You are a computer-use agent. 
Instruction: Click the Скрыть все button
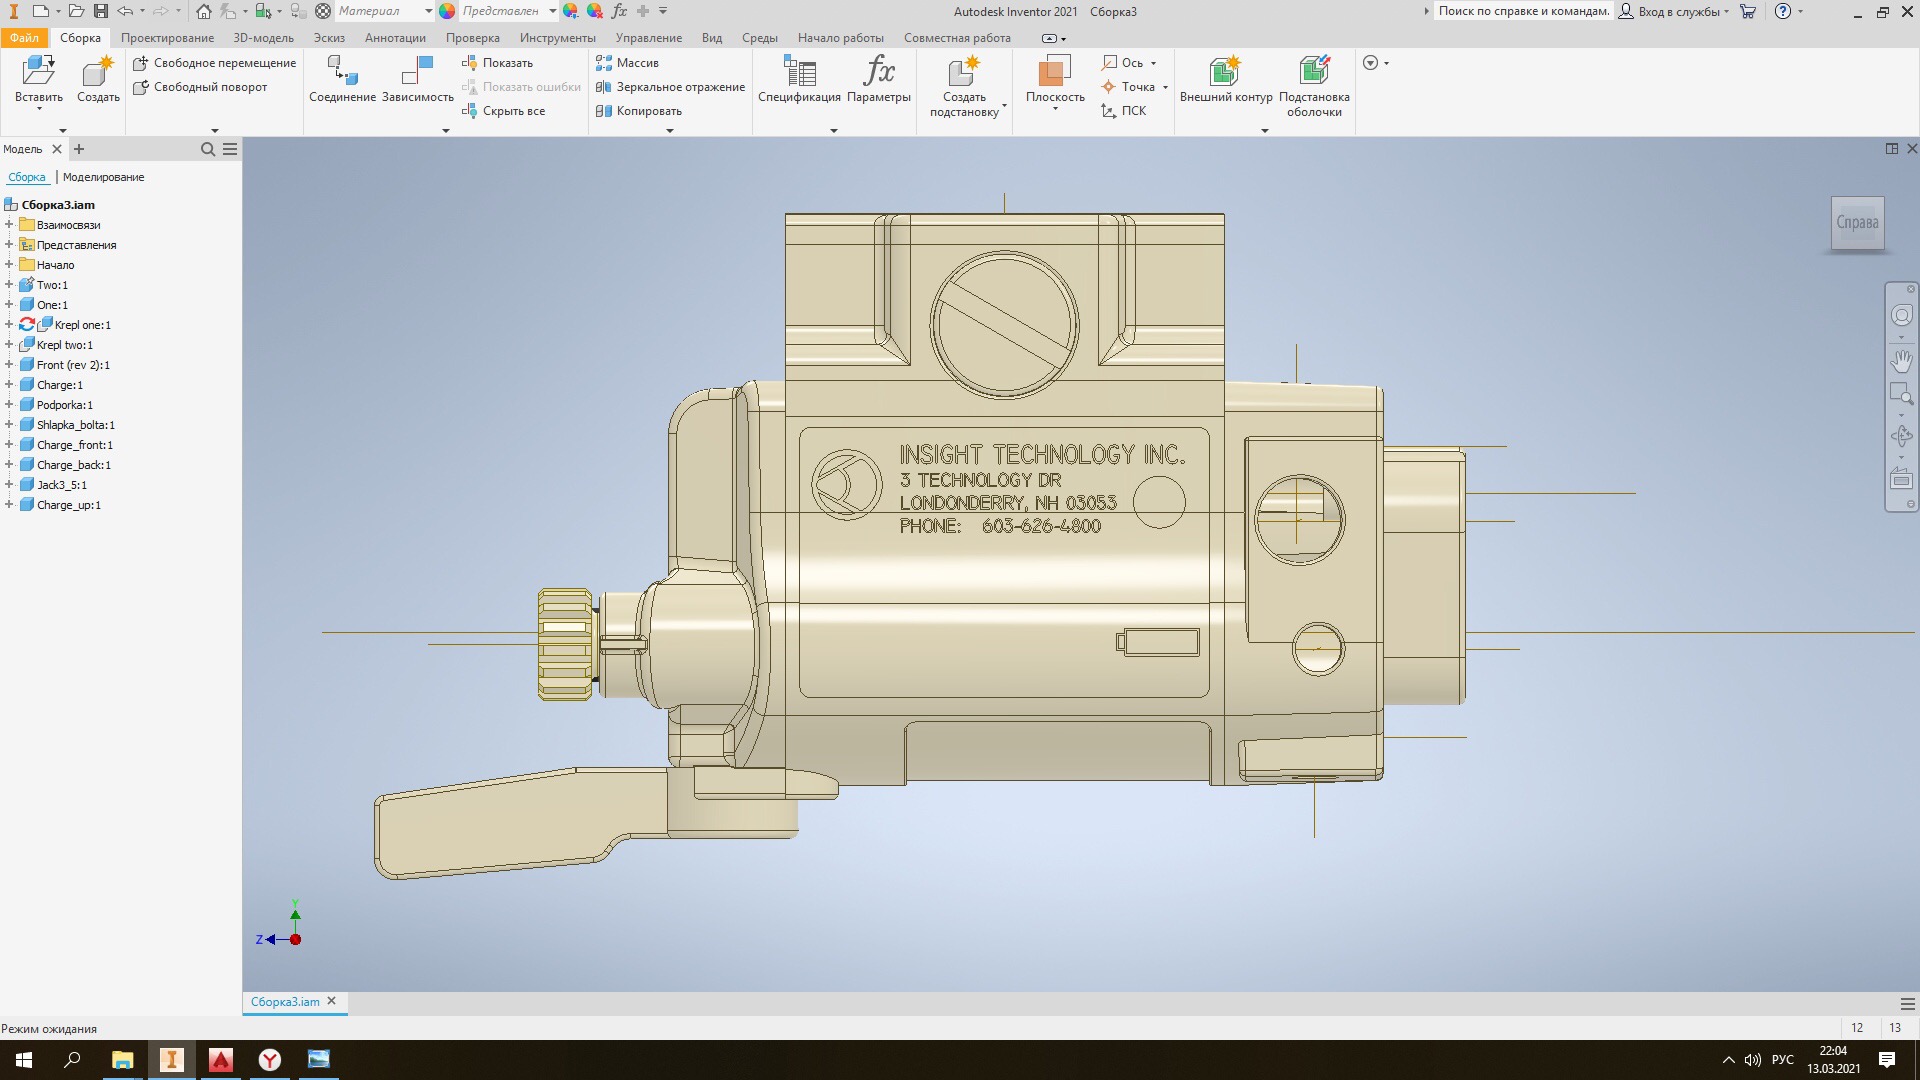tap(513, 111)
